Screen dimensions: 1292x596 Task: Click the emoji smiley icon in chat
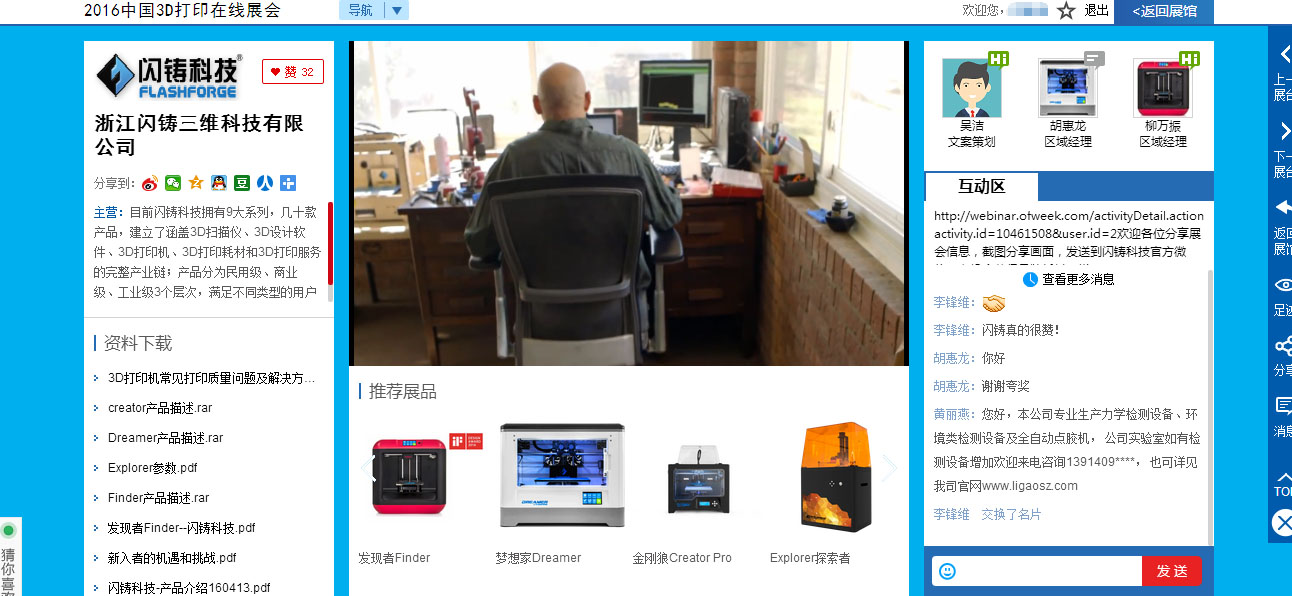click(947, 571)
